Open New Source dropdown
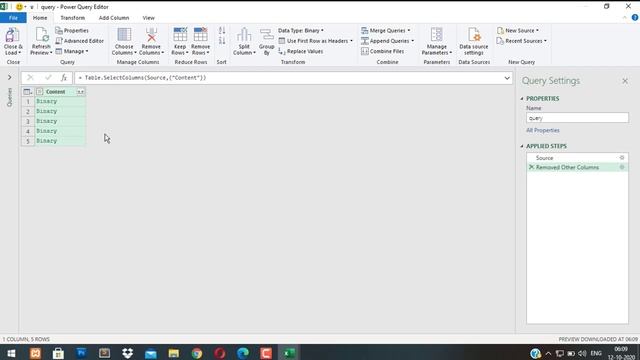The image size is (640, 360). 518,31
